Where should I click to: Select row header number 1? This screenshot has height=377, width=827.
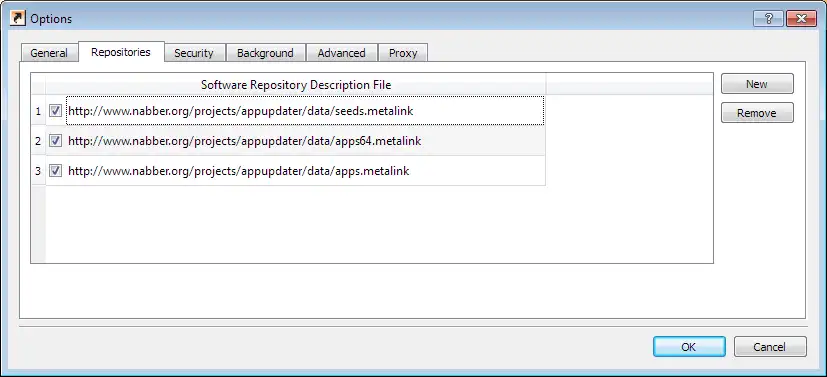38,111
